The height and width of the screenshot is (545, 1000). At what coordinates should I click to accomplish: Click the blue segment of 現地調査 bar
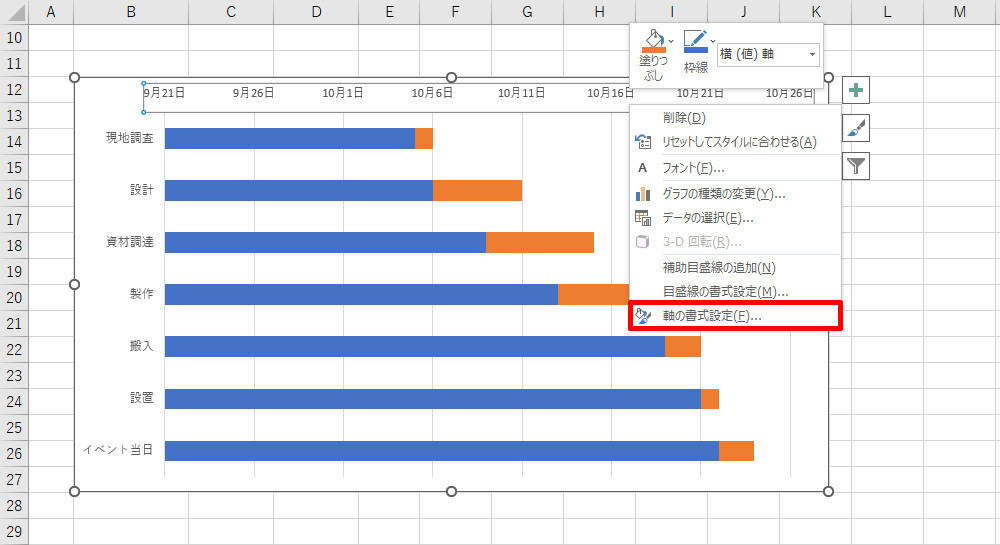point(290,138)
